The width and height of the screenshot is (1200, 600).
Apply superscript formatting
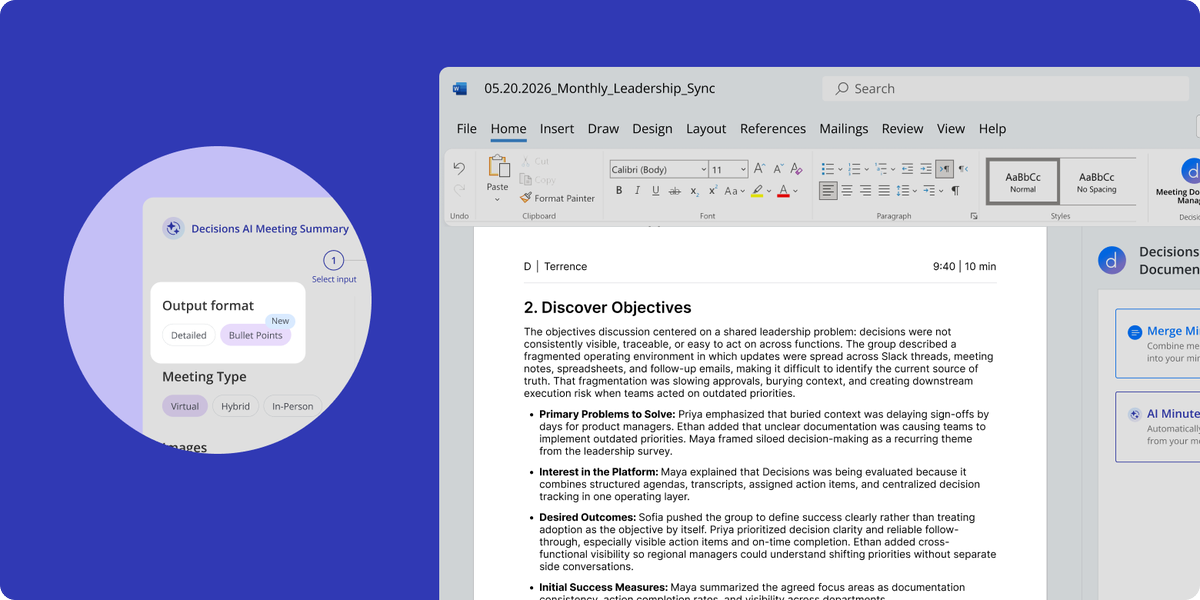pos(713,190)
